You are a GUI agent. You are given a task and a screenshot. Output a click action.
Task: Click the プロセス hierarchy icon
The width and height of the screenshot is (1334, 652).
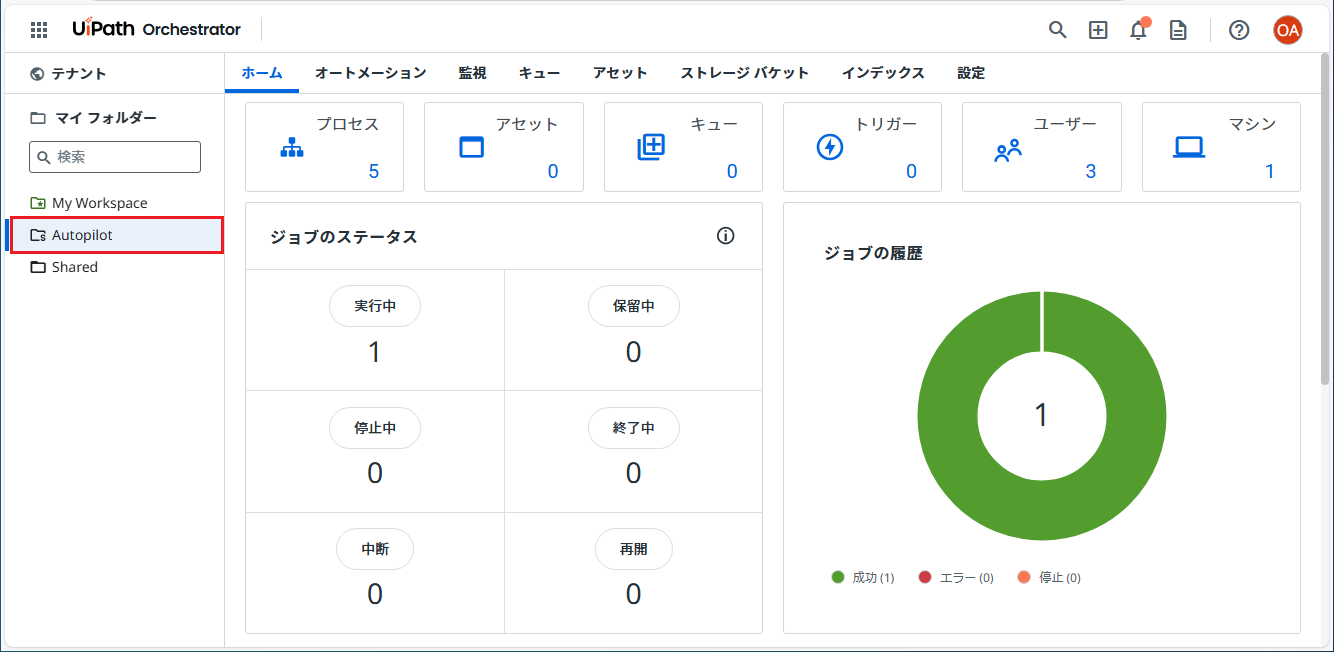coord(292,147)
